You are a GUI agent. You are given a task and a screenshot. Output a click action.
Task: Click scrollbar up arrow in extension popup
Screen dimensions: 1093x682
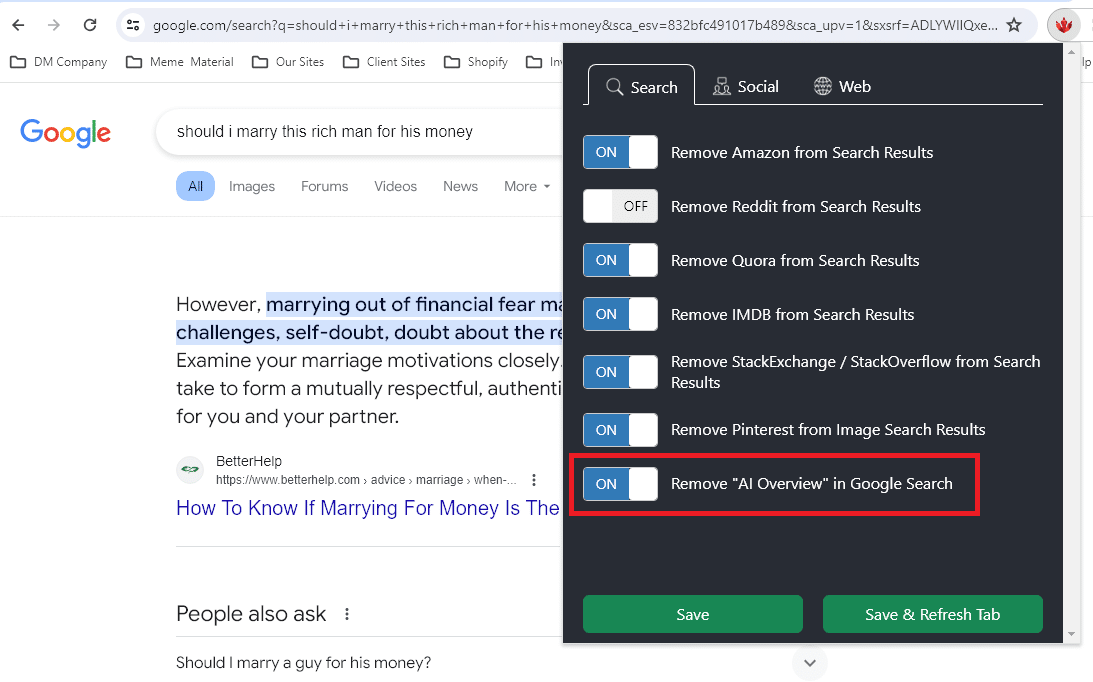1072,53
